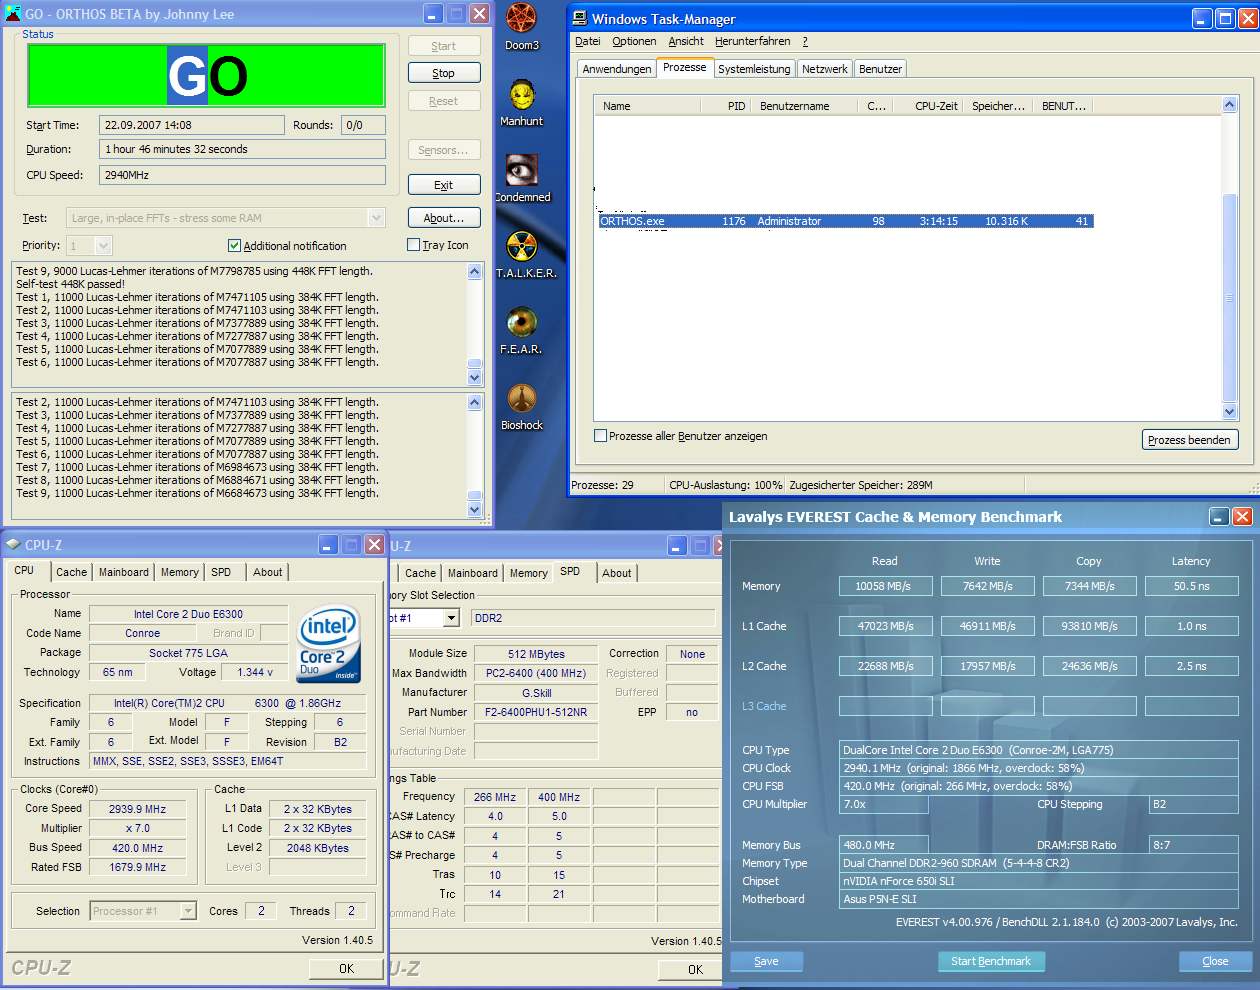This screenshot has width=1260, height=990.
Task: Close the front CPU-Z window
Action: [374, 545]
